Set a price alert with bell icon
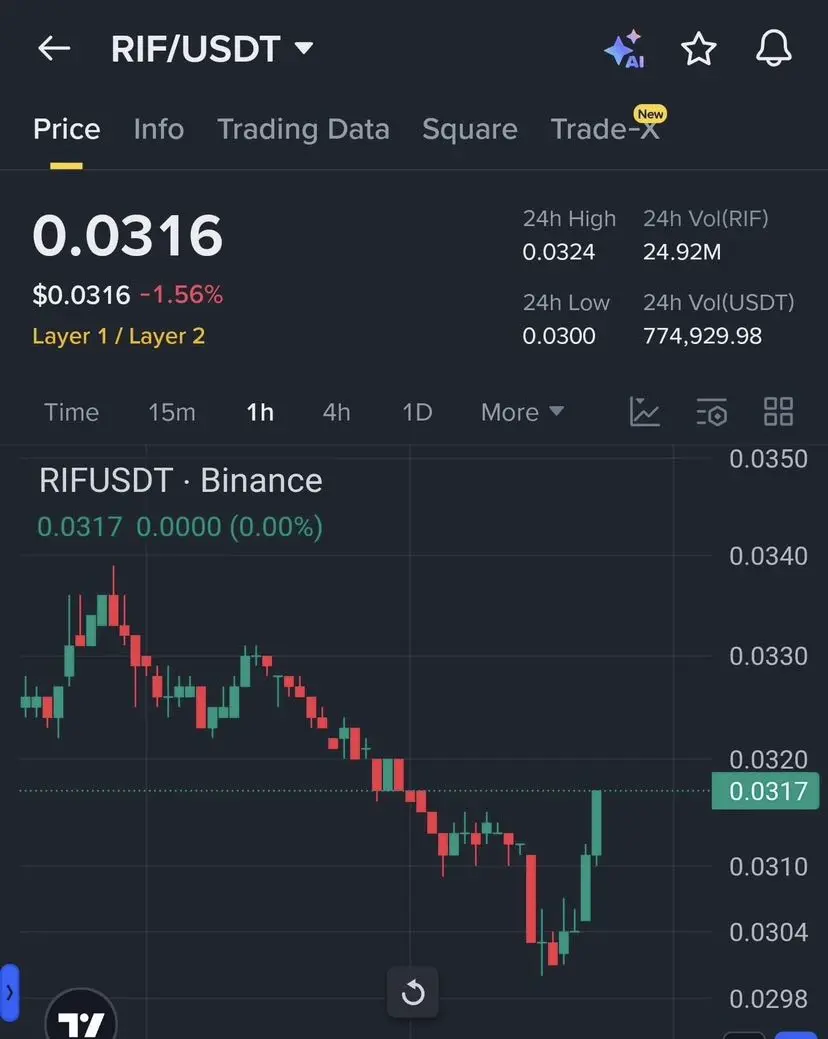This screenshot has width=828, height=1039. [774, 48]
